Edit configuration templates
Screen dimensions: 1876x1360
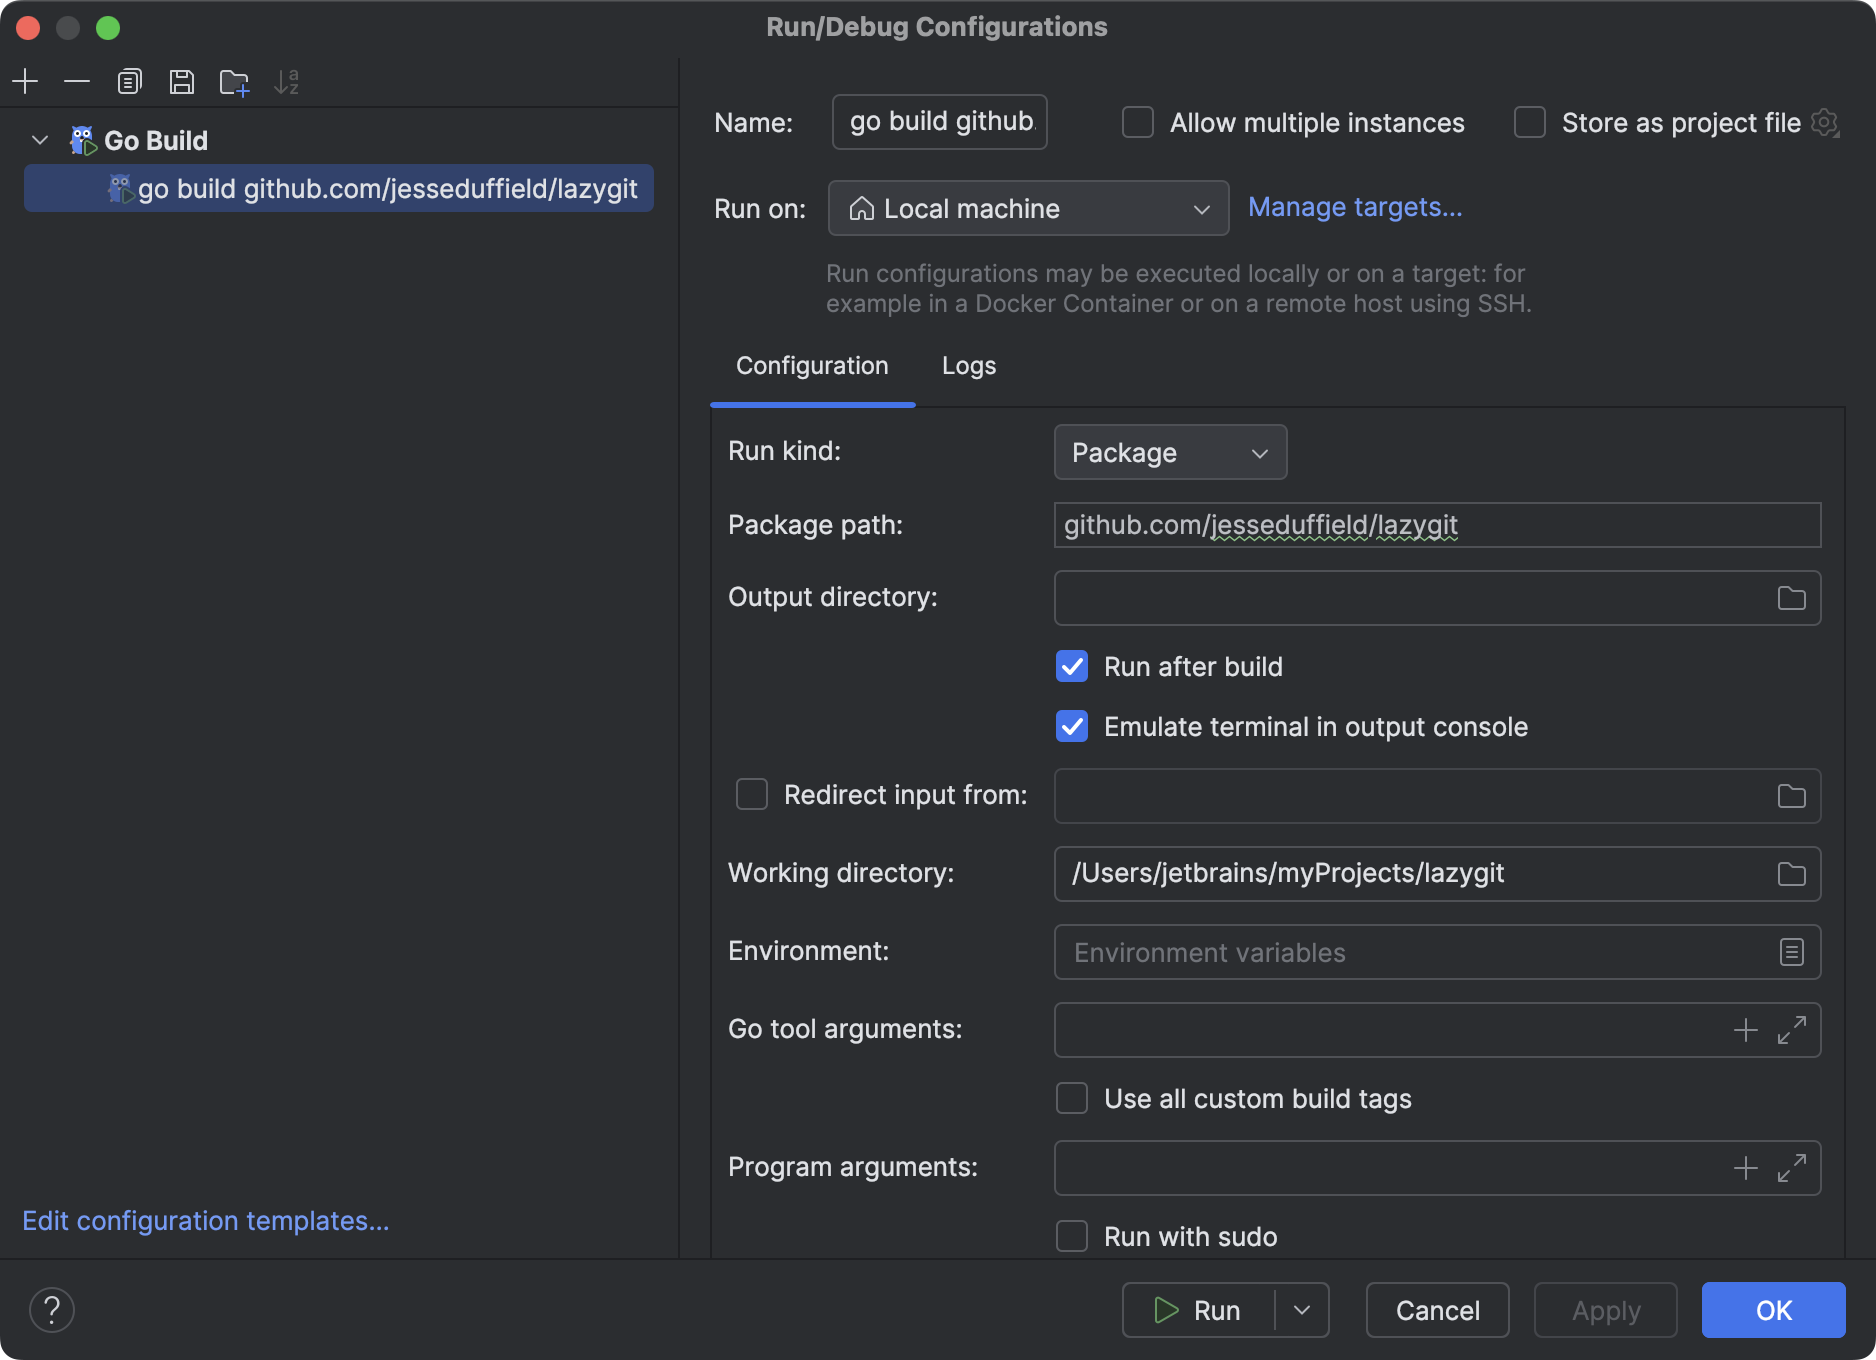tap(205, 1220)
